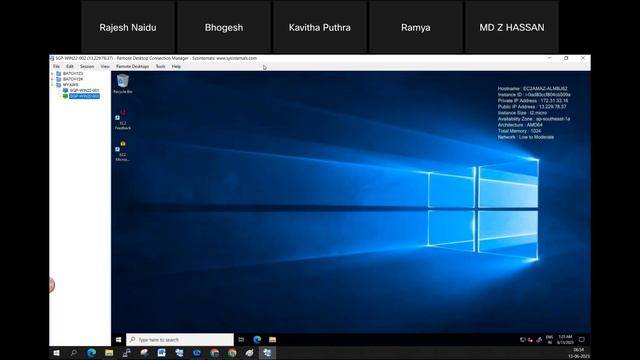Select the EC2 Microsoft shortcut icon

click(x=123, y=151)
